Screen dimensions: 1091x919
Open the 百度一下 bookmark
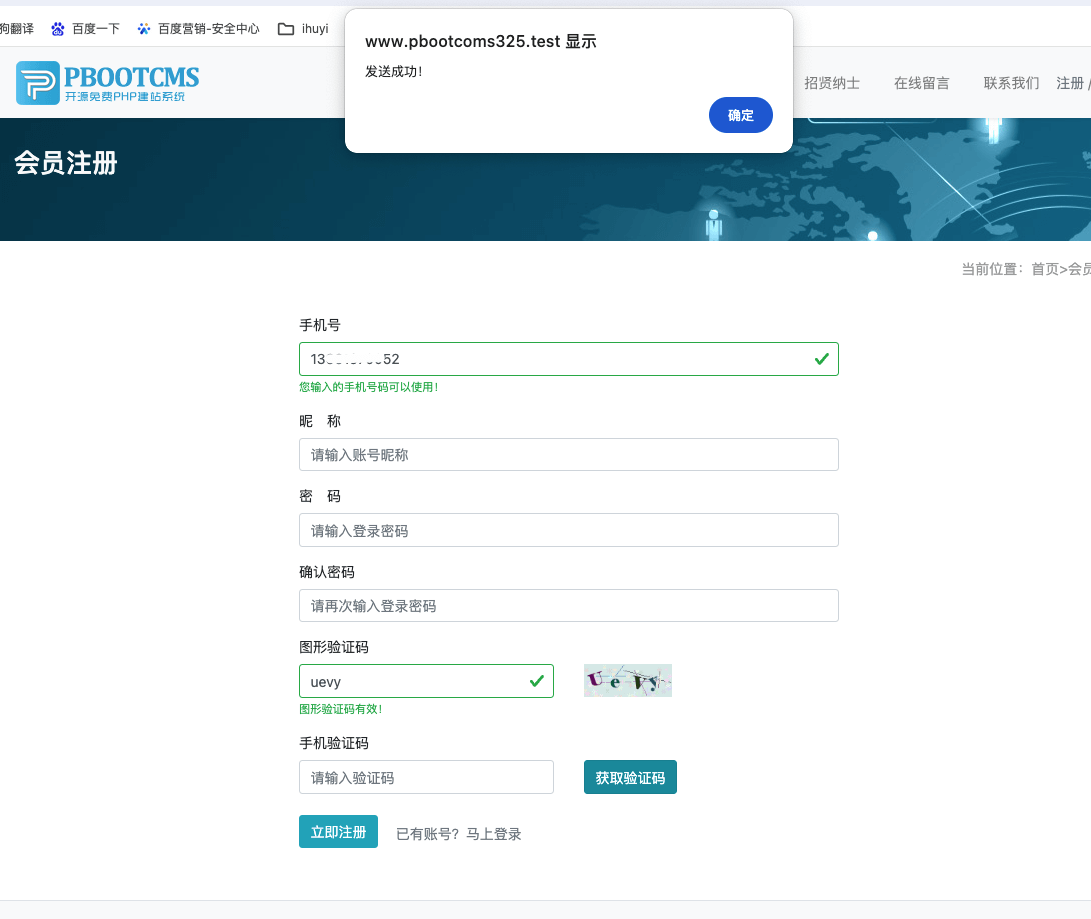[x=86, y=29]
